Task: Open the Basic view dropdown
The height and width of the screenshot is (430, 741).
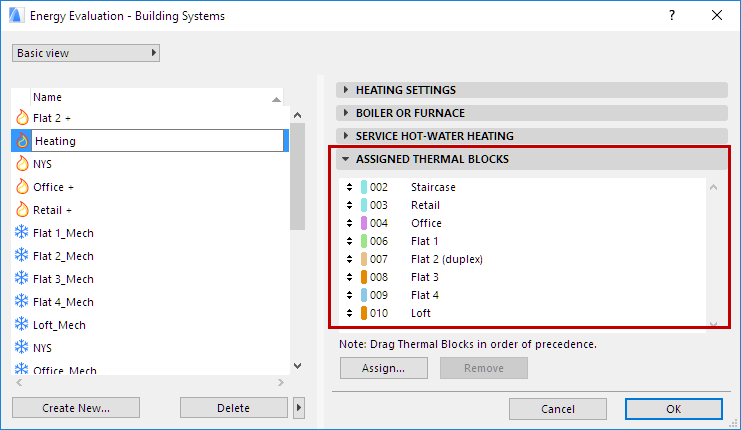Action: (86, 53)
